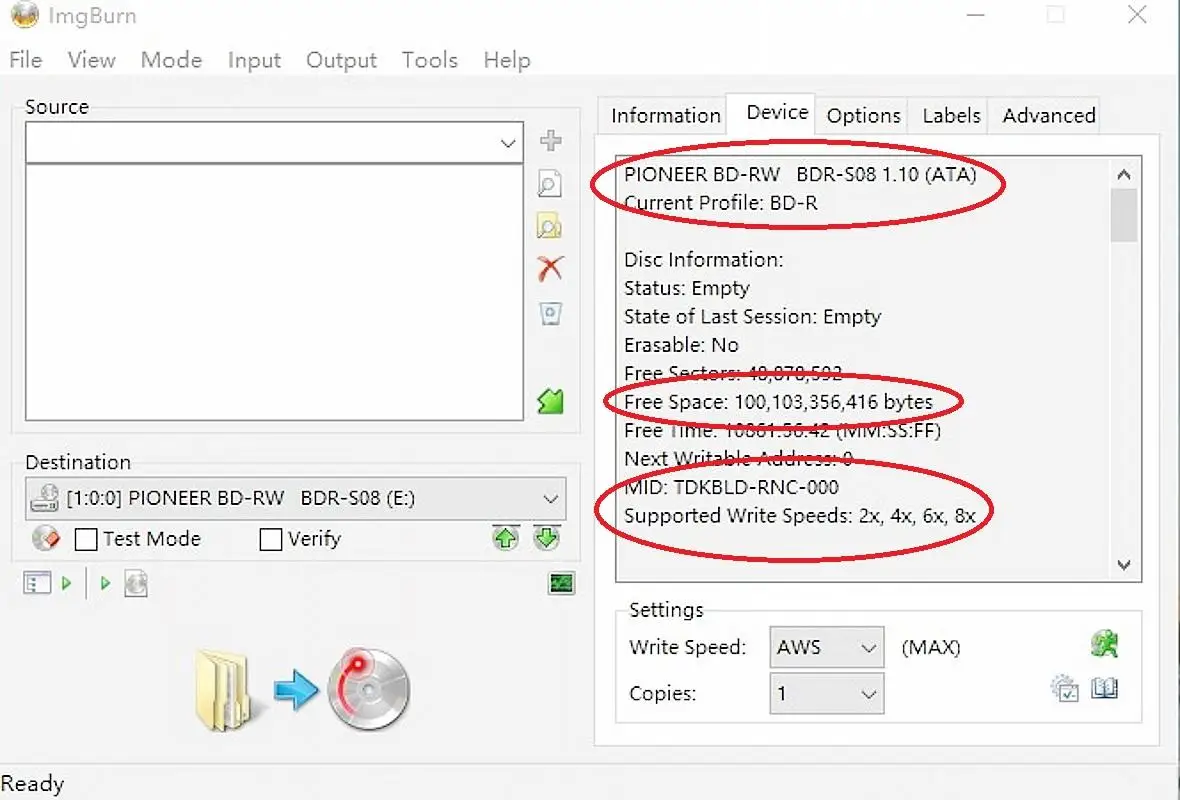
Task: Click the 'State of Last Session: Empty' line
Action: click(752, 317)
